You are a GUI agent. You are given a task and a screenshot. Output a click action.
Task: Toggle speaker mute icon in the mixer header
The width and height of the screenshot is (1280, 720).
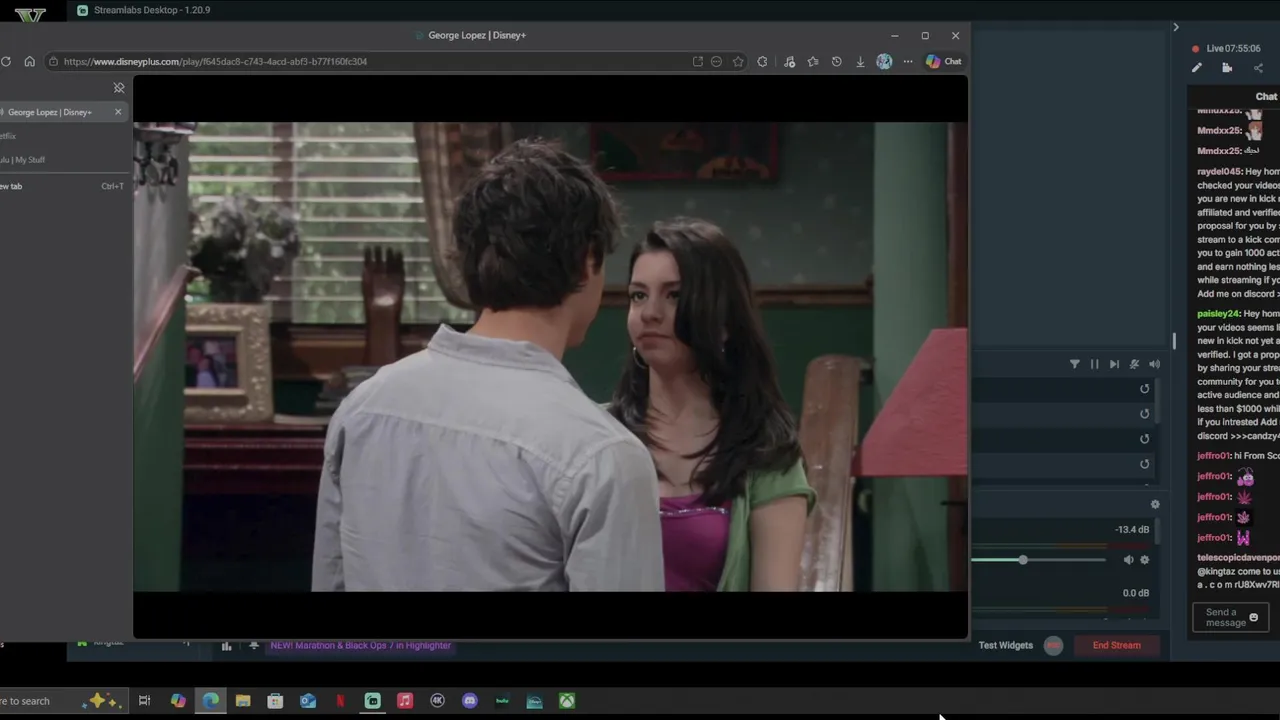[x=1154, y=364]
